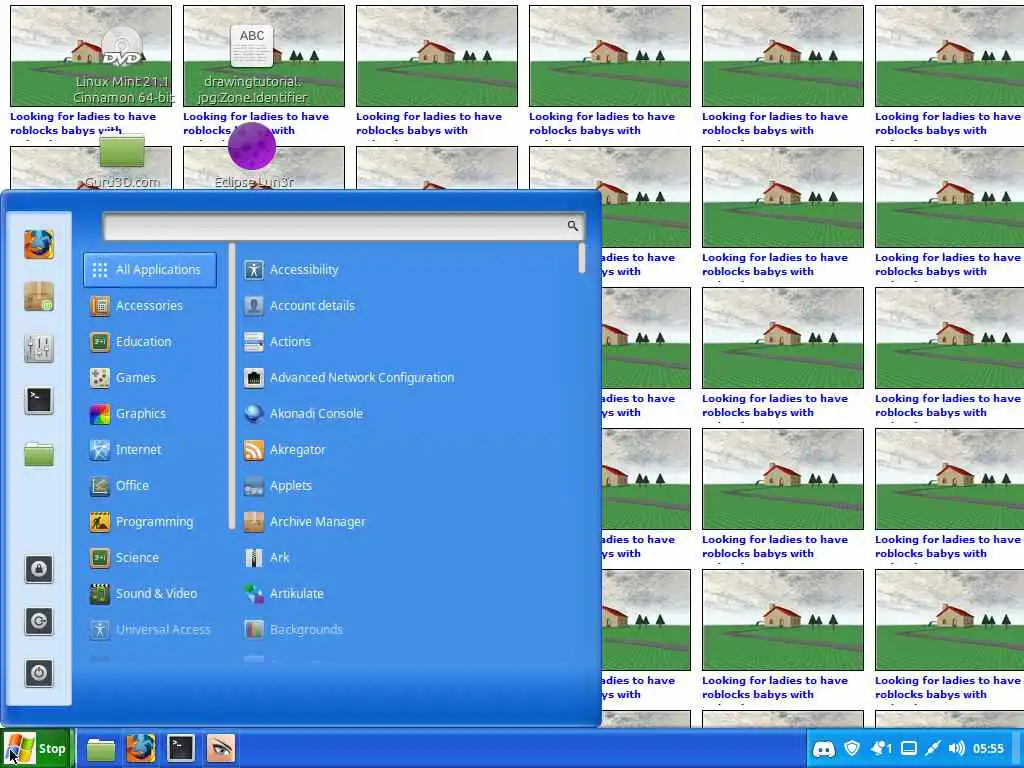Open Discord tray icon

(824, 749)
